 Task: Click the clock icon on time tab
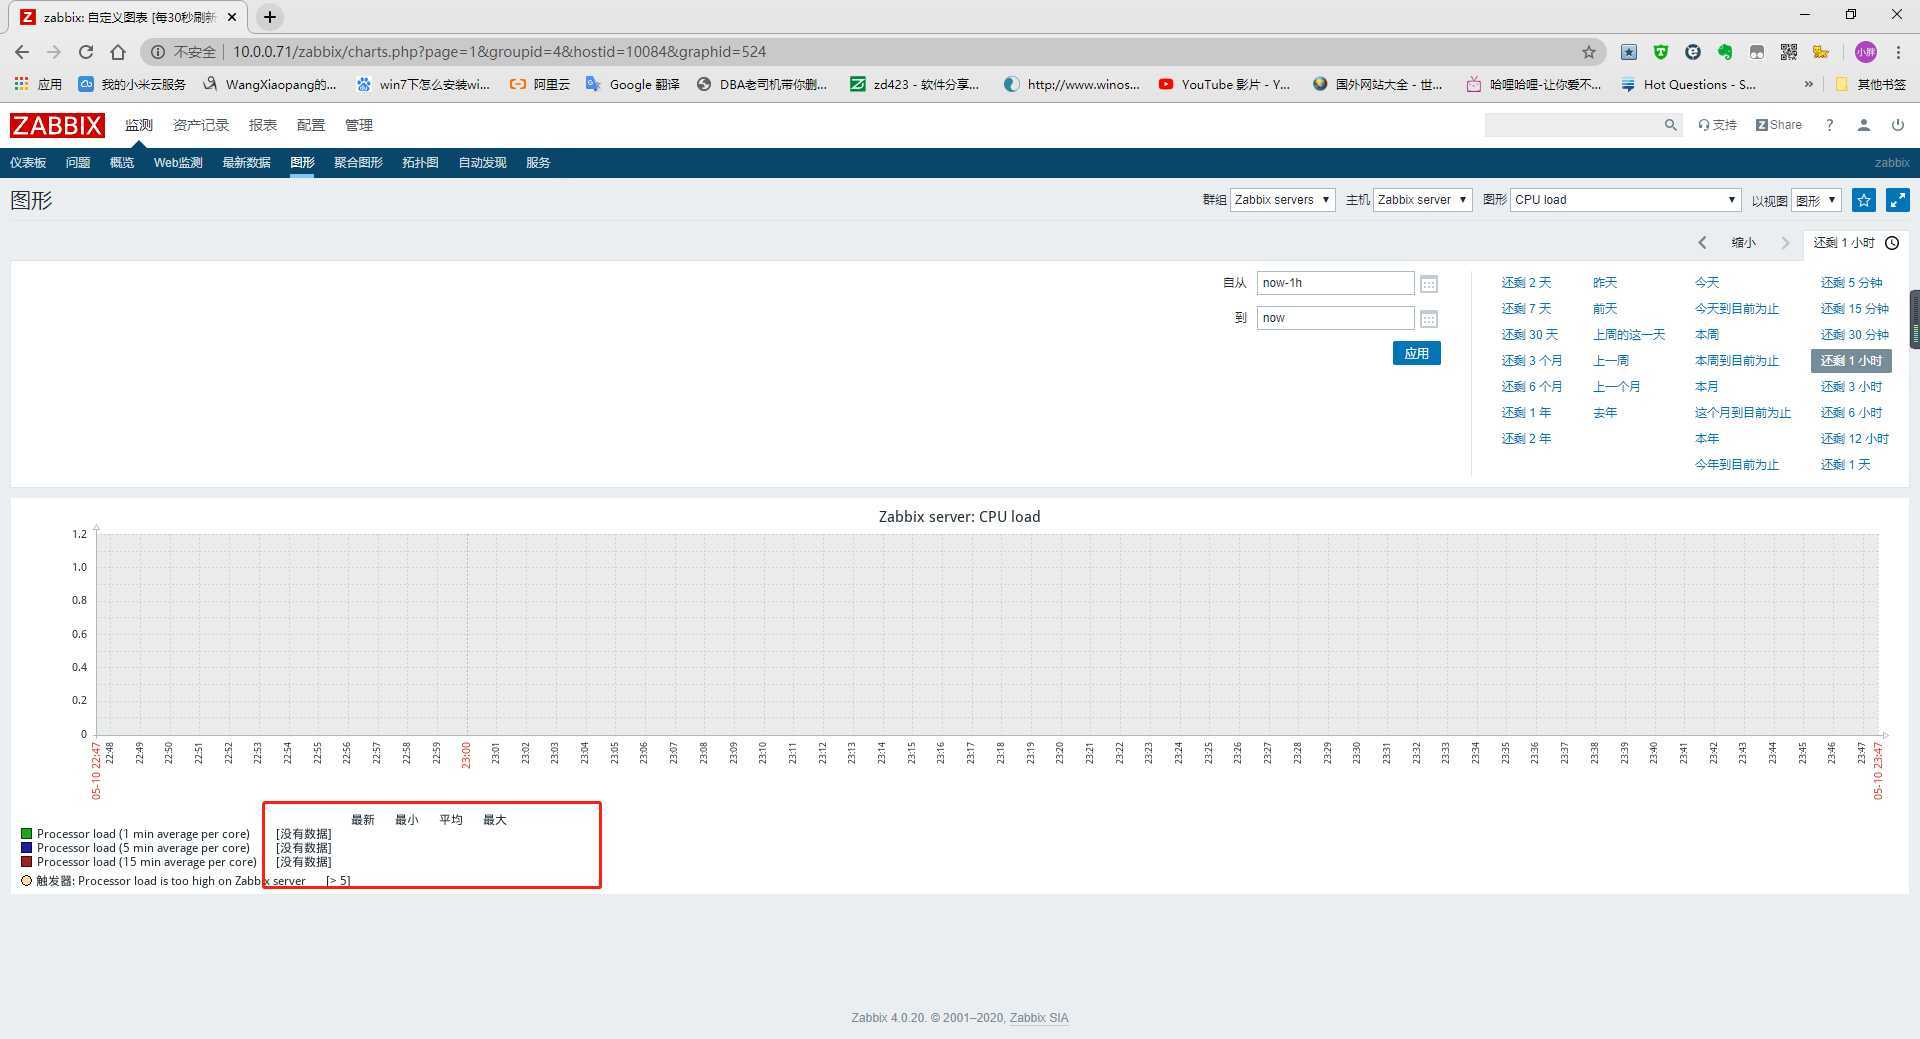pos(1892,243)
